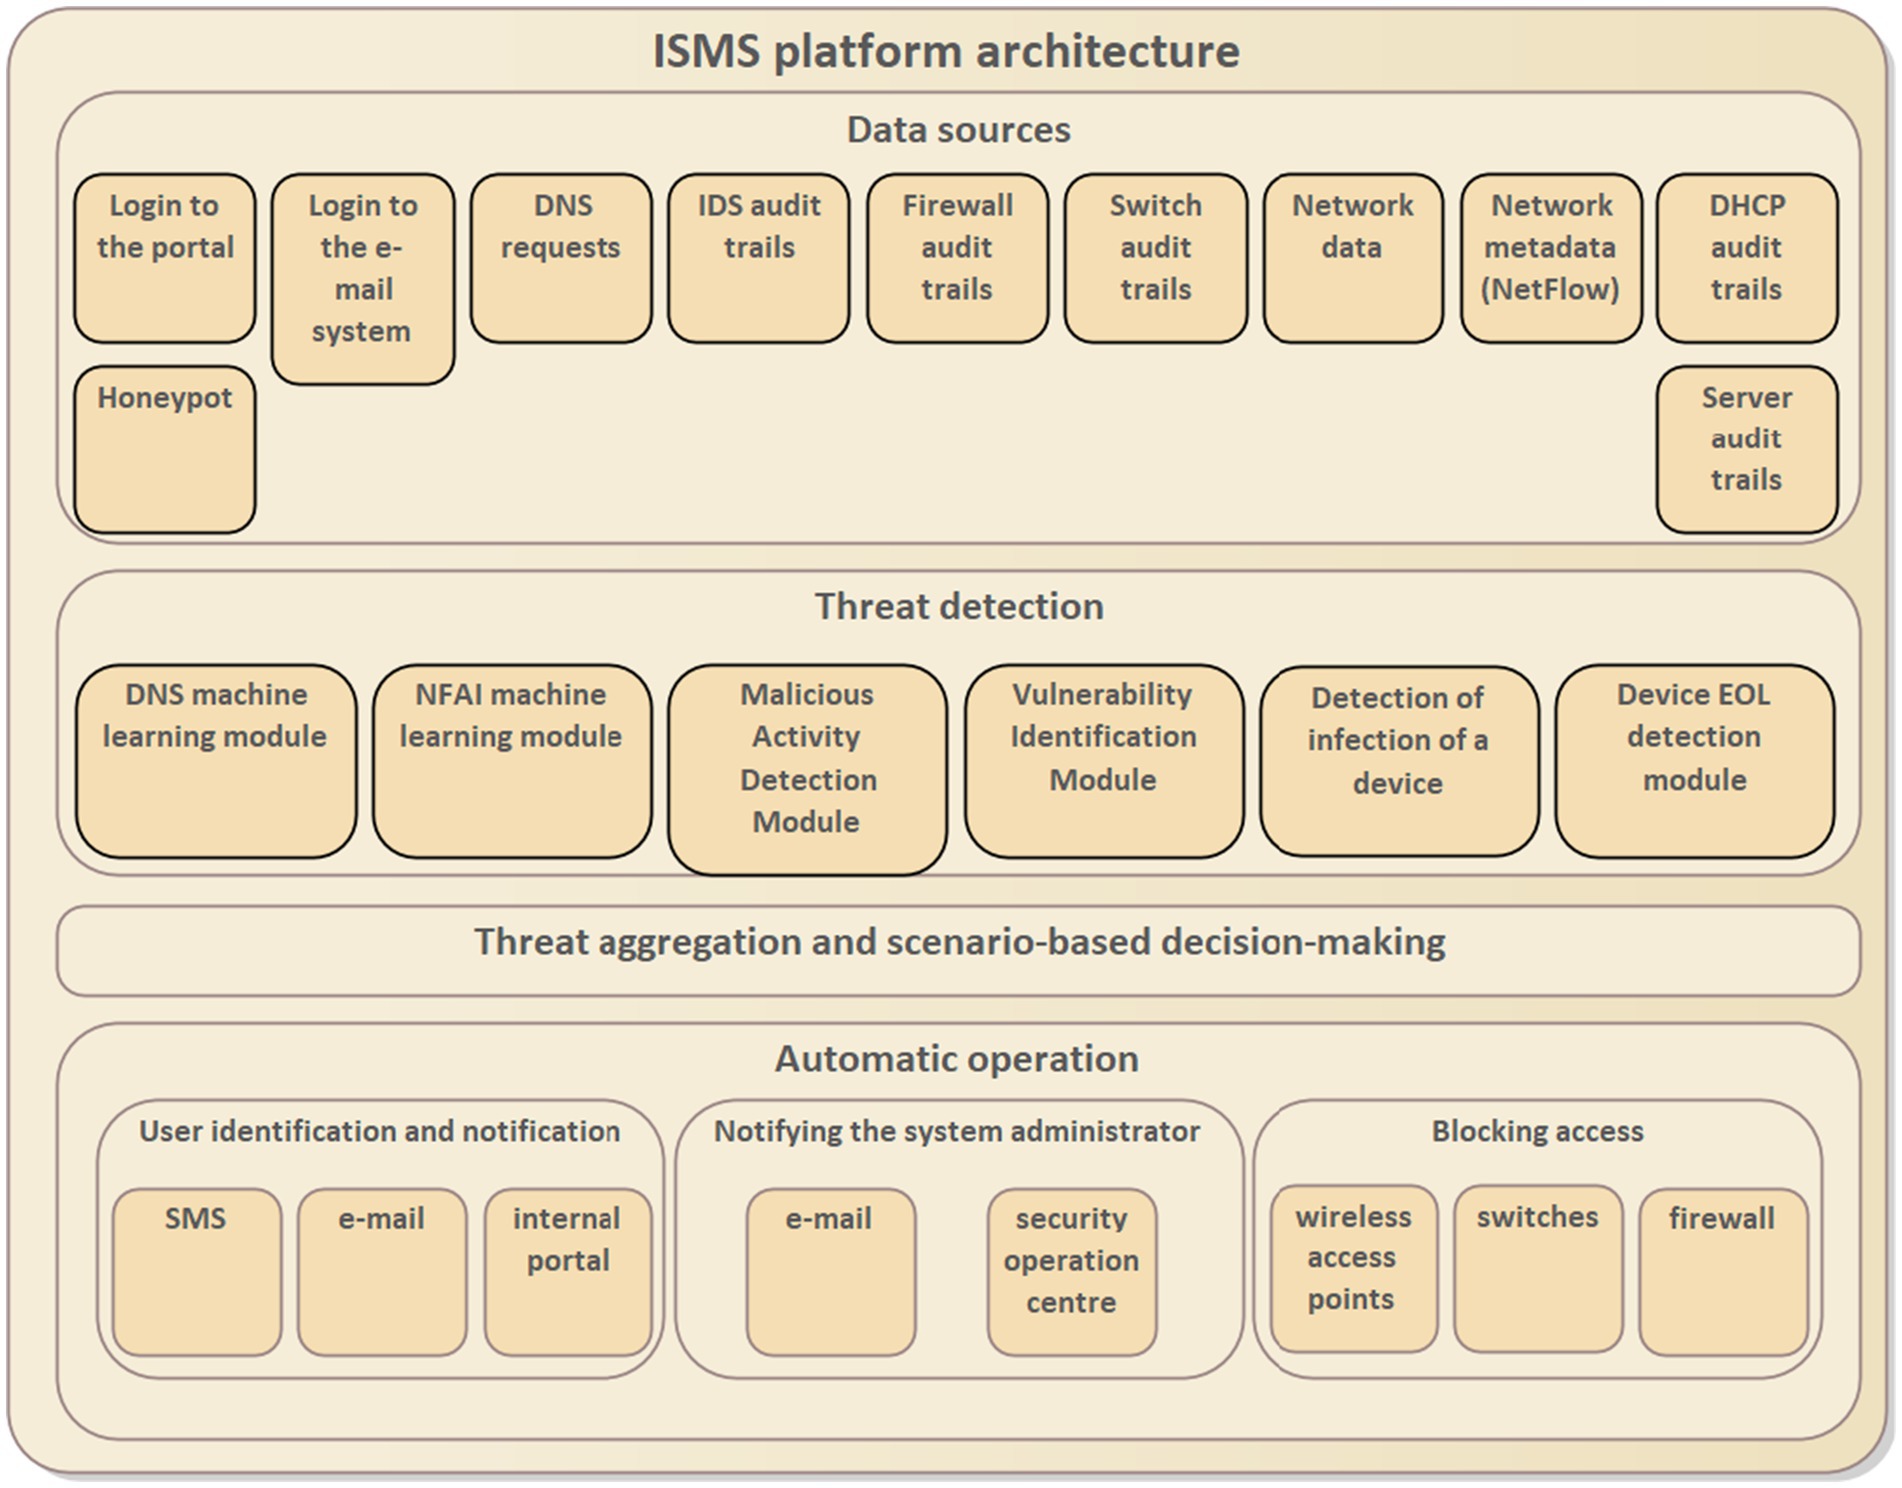This screenshot has width=1902, height=1488.
Task: Click the wireless access points box
Action: [1353, 1268]
